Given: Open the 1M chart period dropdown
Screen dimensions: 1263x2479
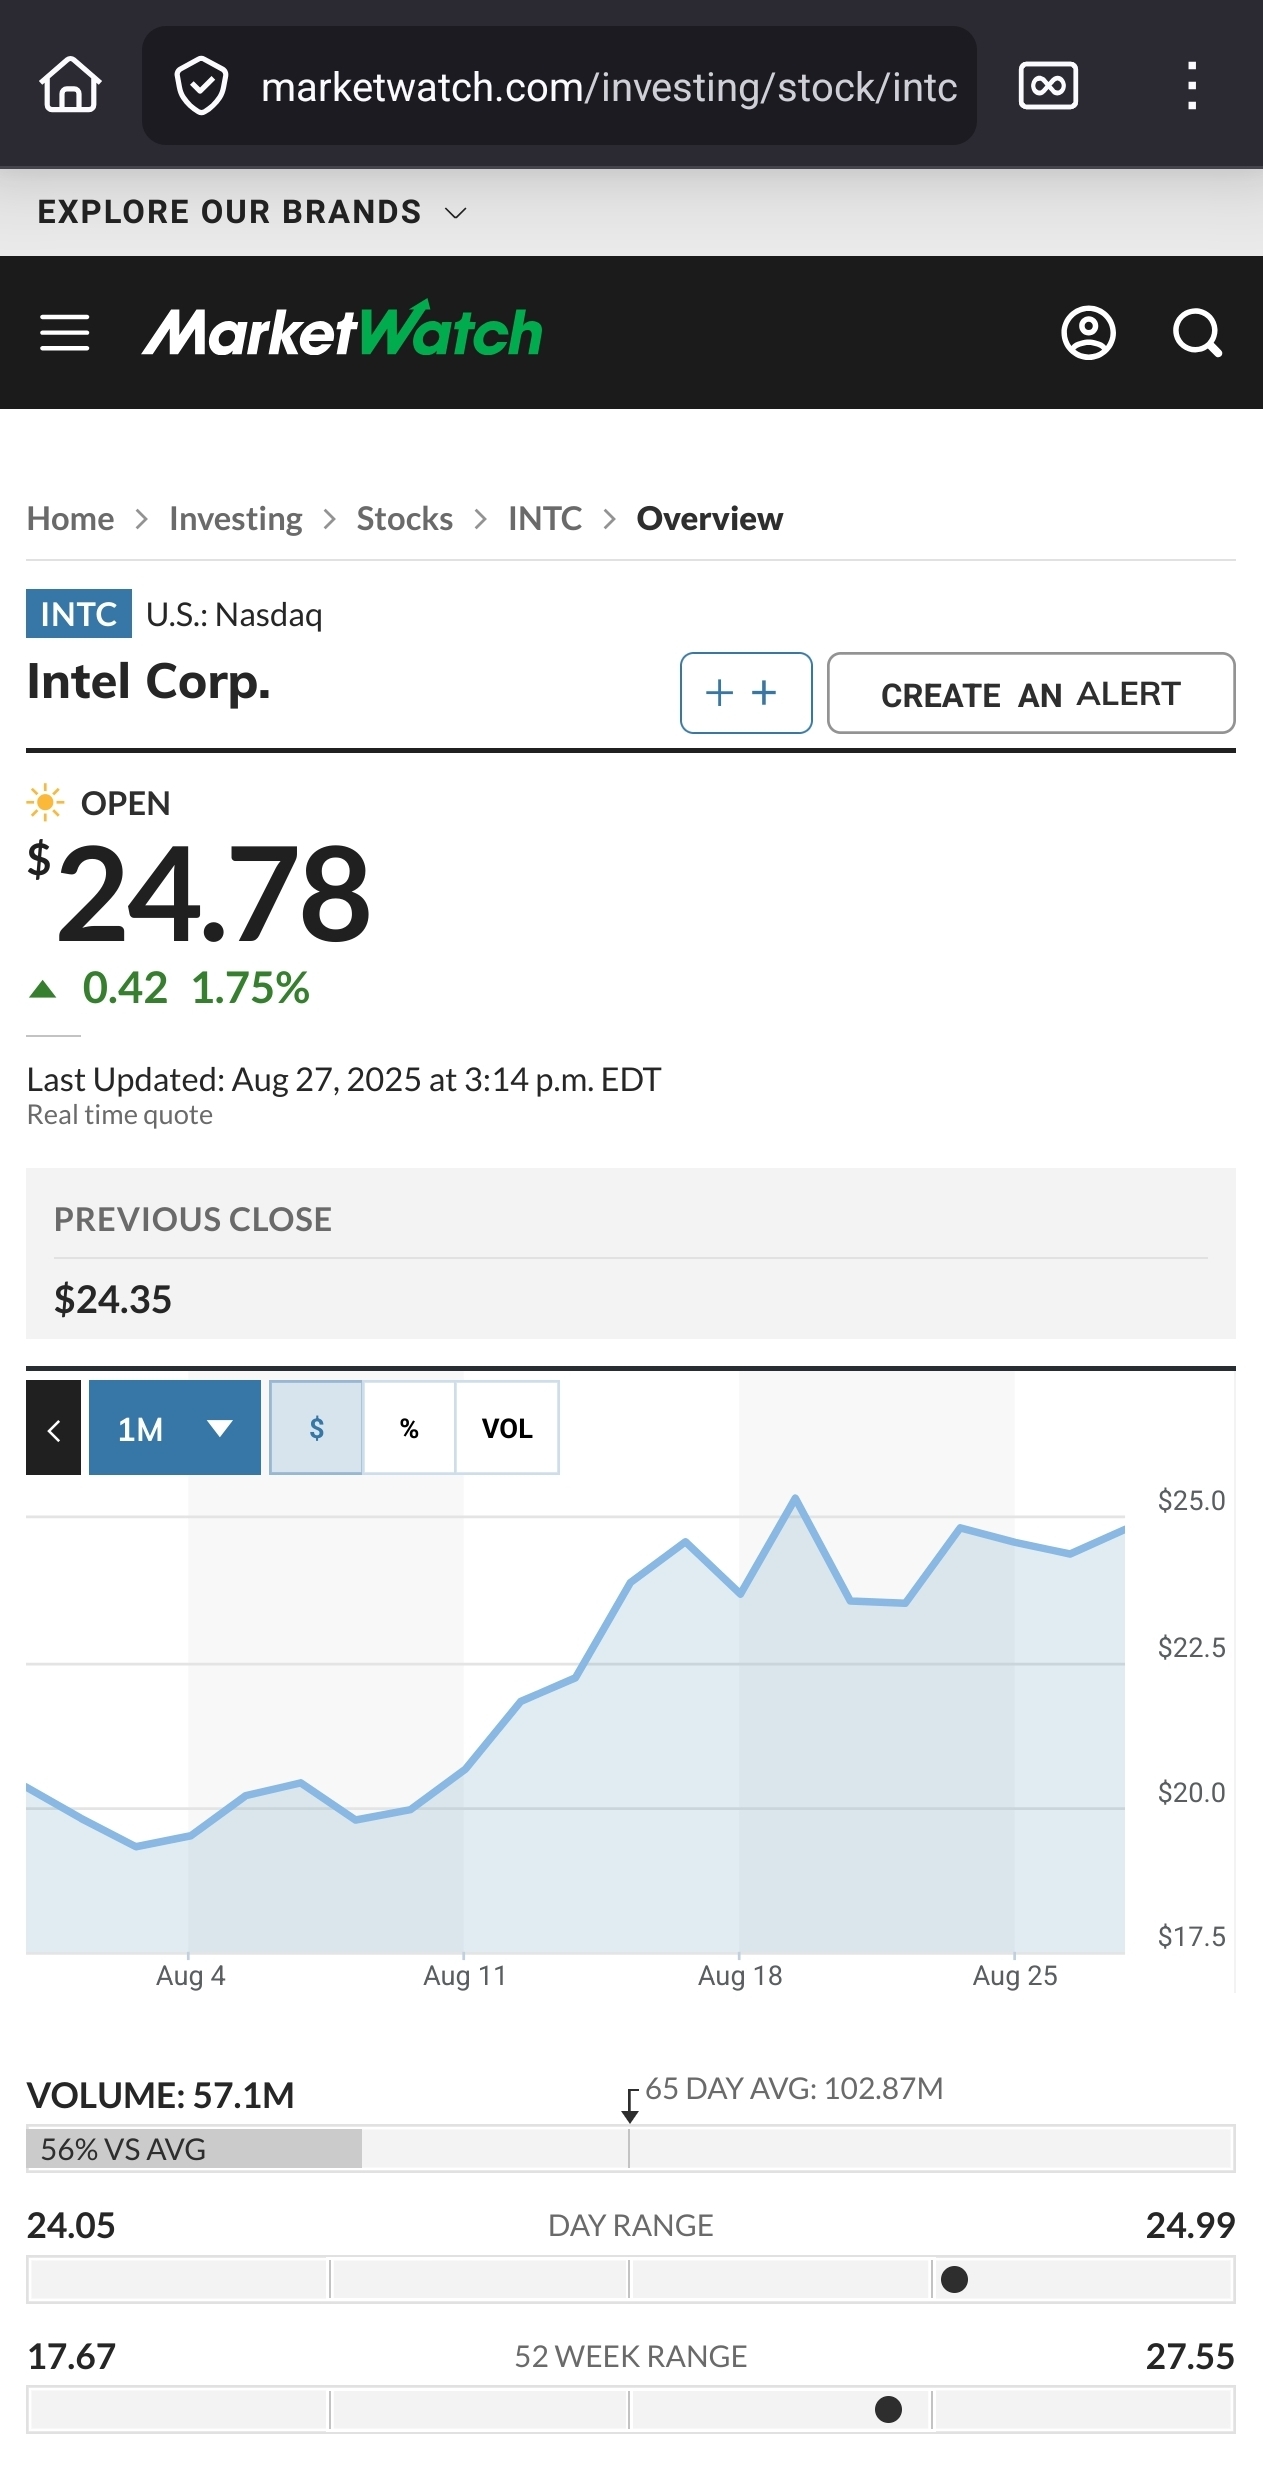Looking at the screenshot, I should pos(175,1428).
